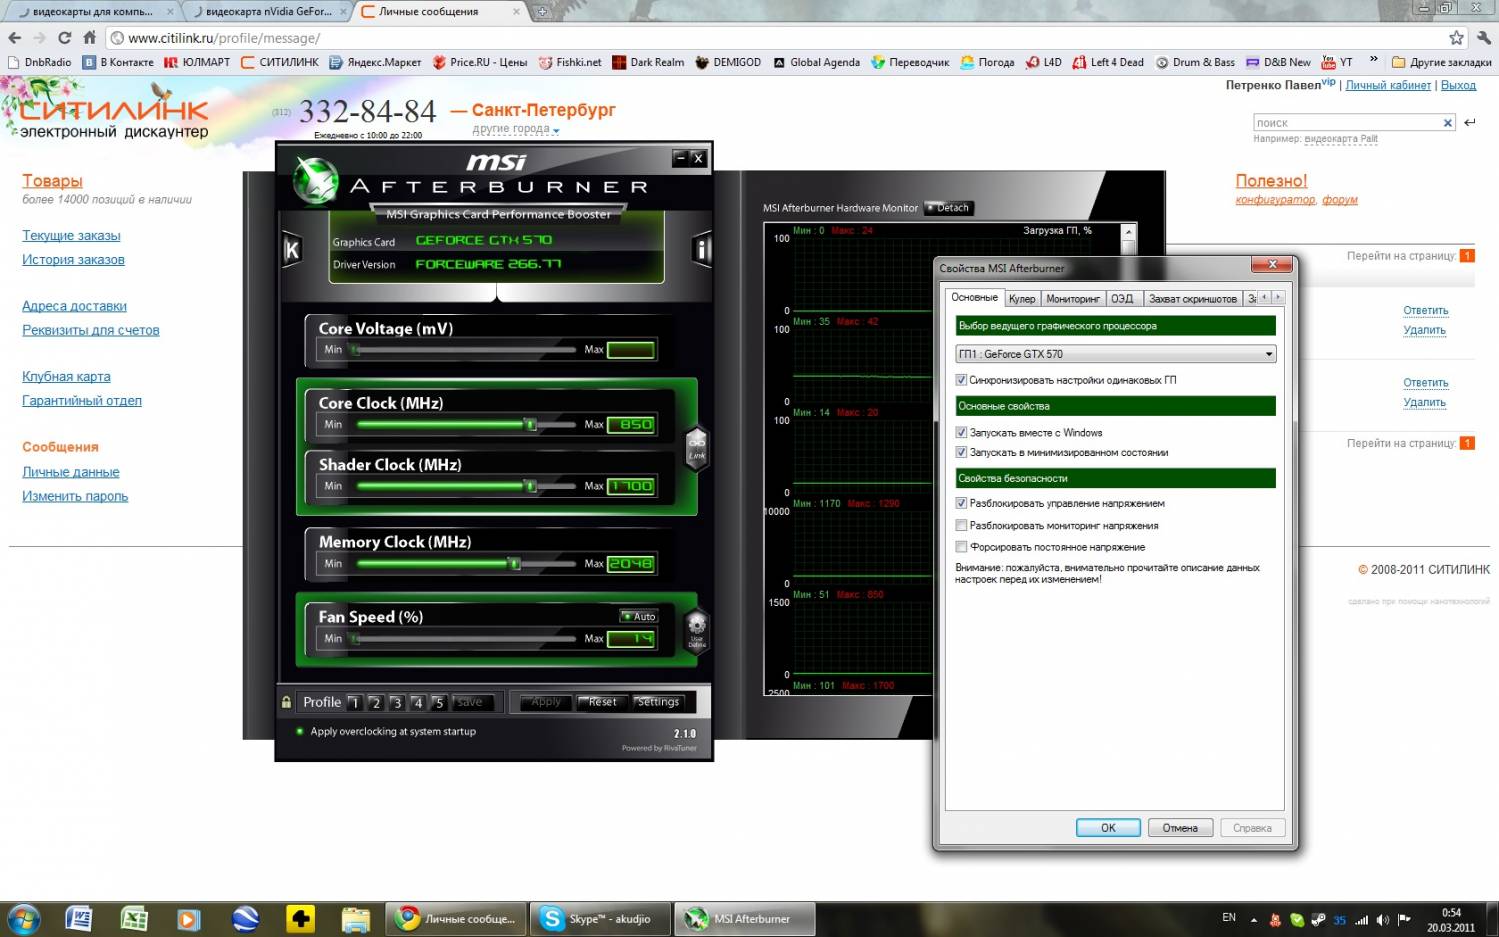
Task: Open the Chrome wrench menu icon
Action: (1483, 38)
